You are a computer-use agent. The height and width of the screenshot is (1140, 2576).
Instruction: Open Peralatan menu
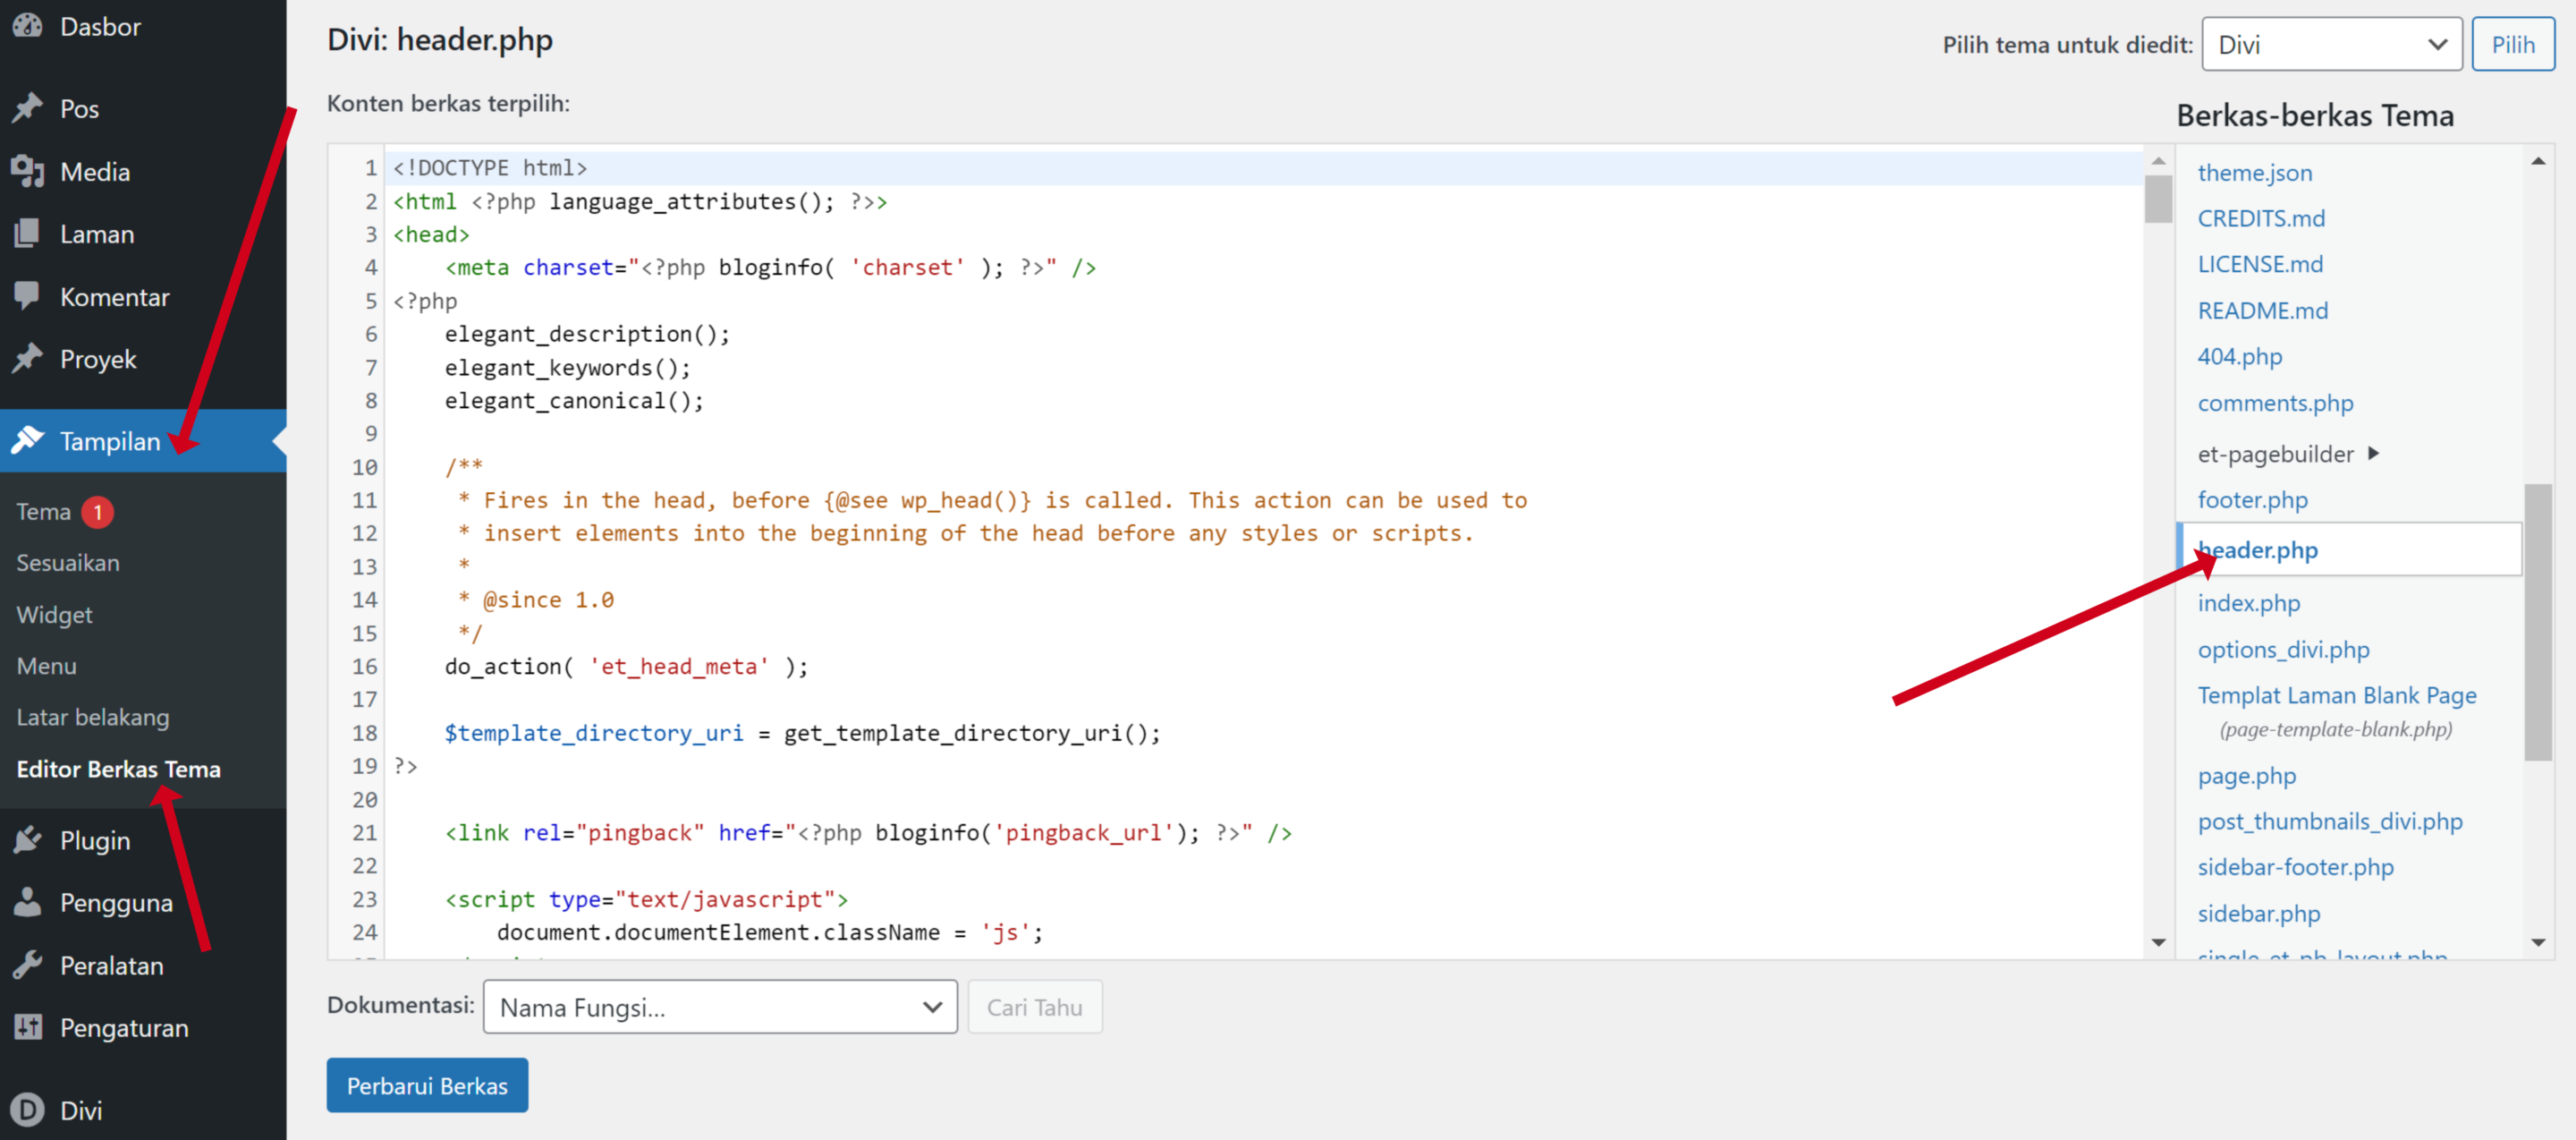click(x=143, y=965)
